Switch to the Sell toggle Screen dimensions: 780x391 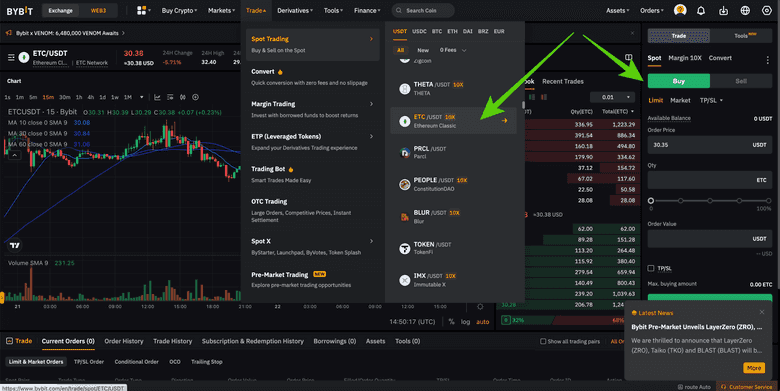pos(741,81)
